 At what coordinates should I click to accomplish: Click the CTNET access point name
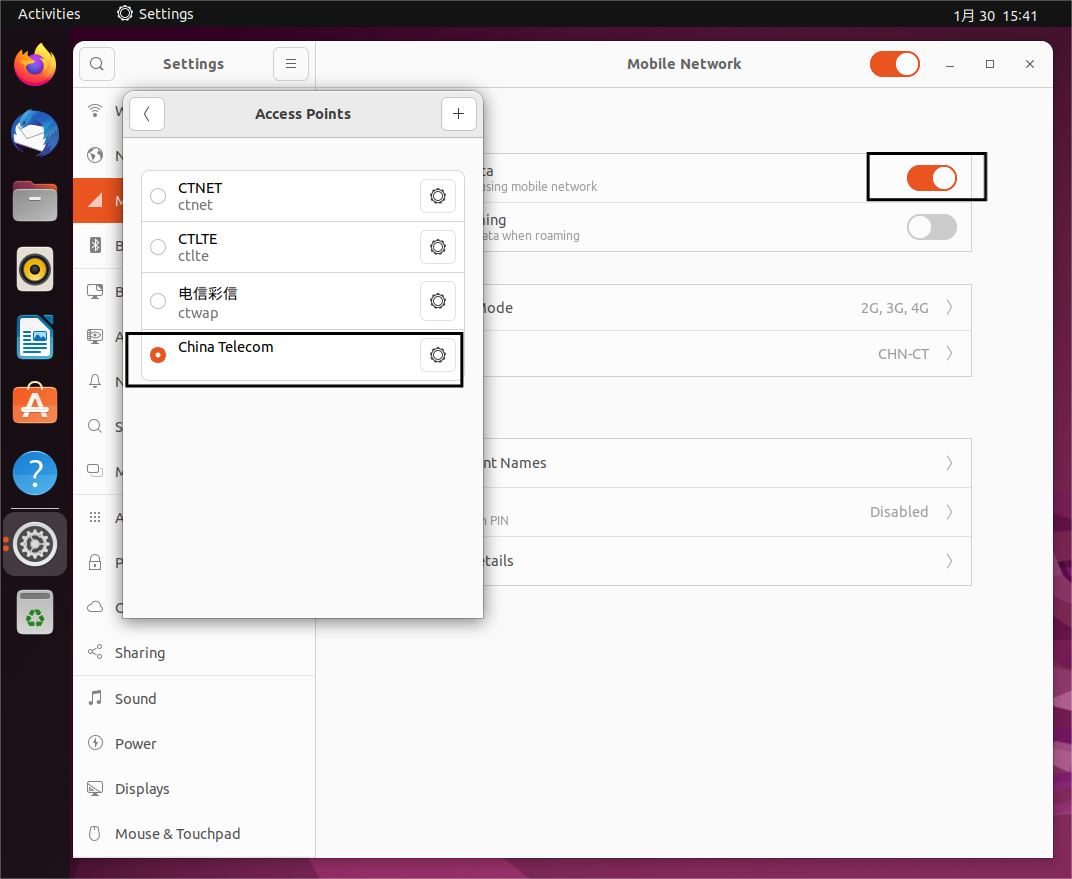(200, 188)
